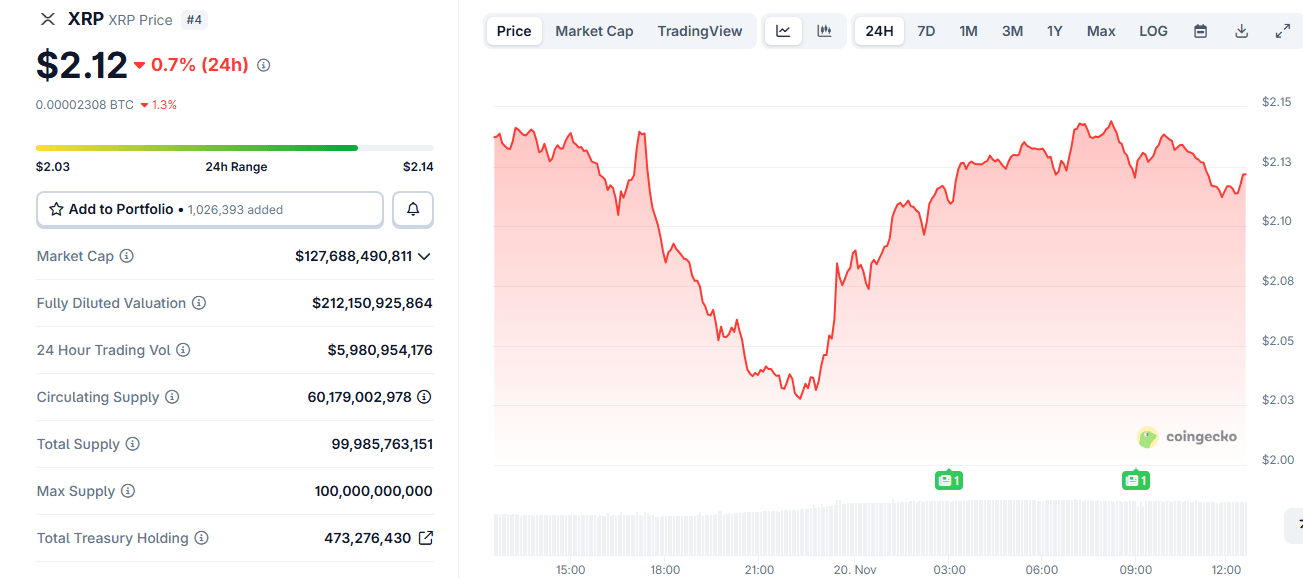The height and width of the screenshot is (578, 1303).
Task: Toggle LOG scale on the chart
Action: [x=1153, y=31]
